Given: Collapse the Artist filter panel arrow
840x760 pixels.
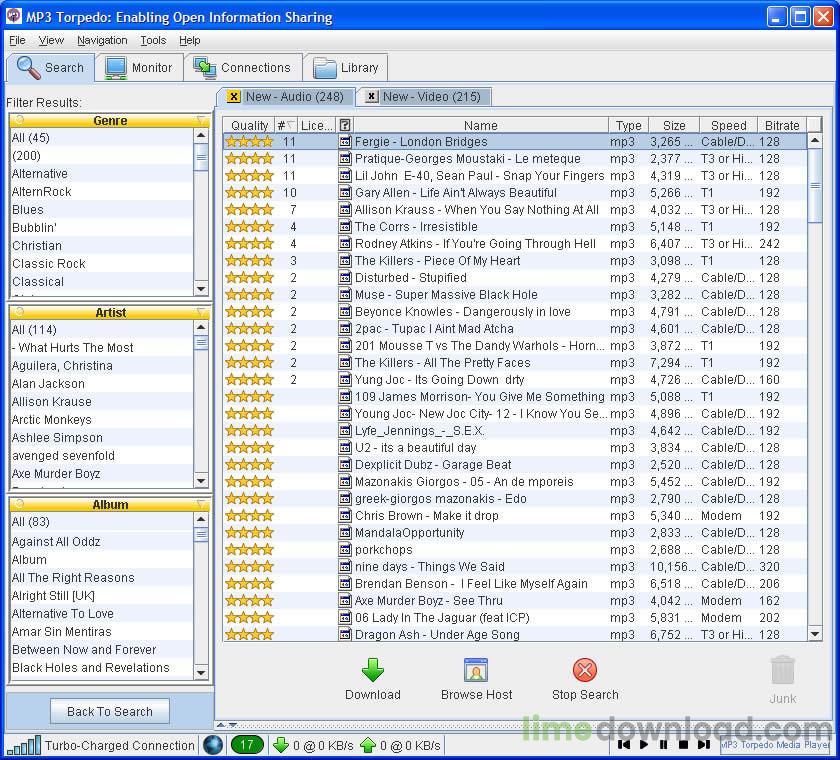Looking at the screenshot, I should (201, 313).
